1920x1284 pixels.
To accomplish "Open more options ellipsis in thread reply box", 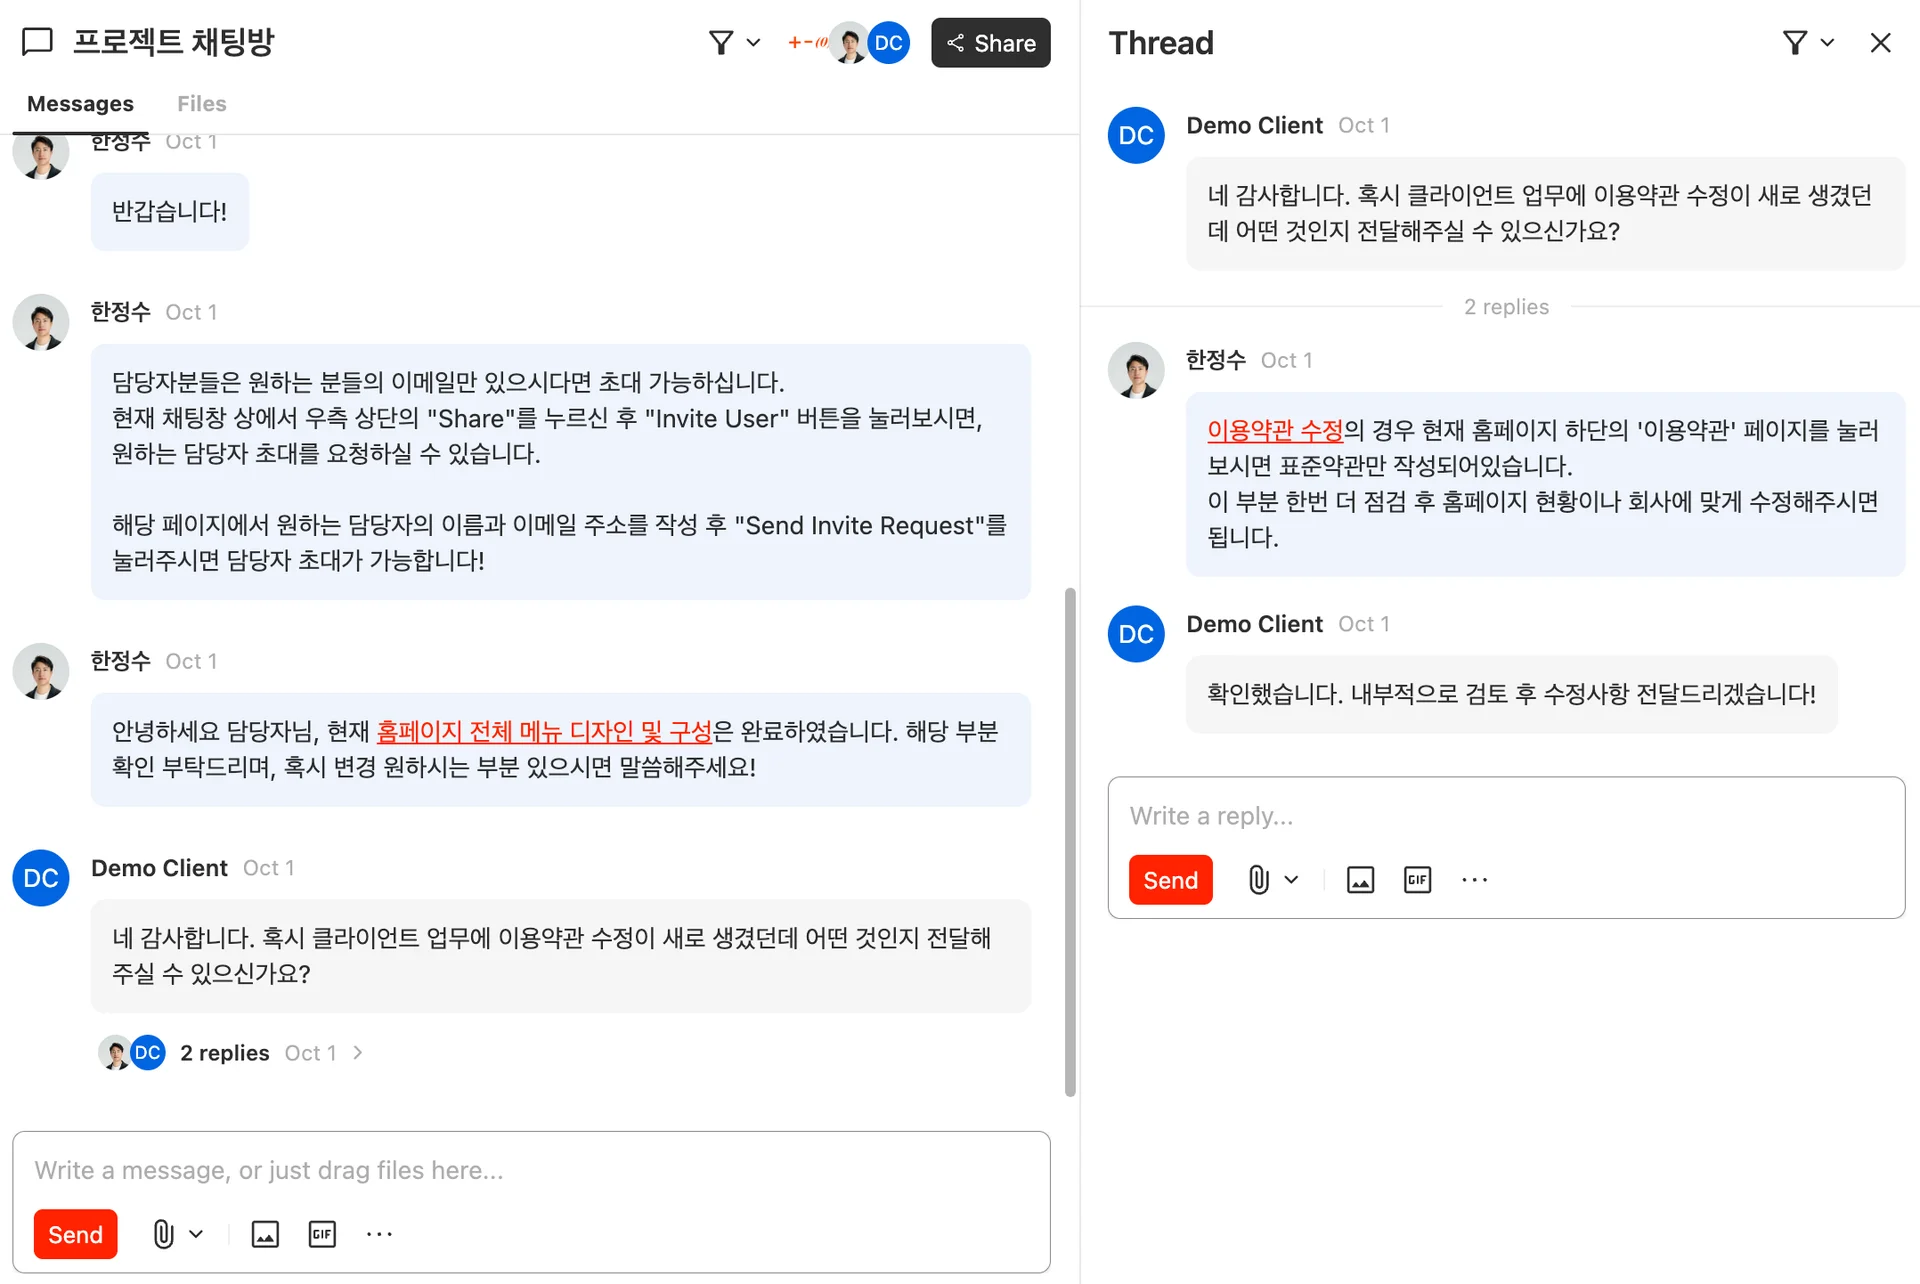I will click(1474, 880).
